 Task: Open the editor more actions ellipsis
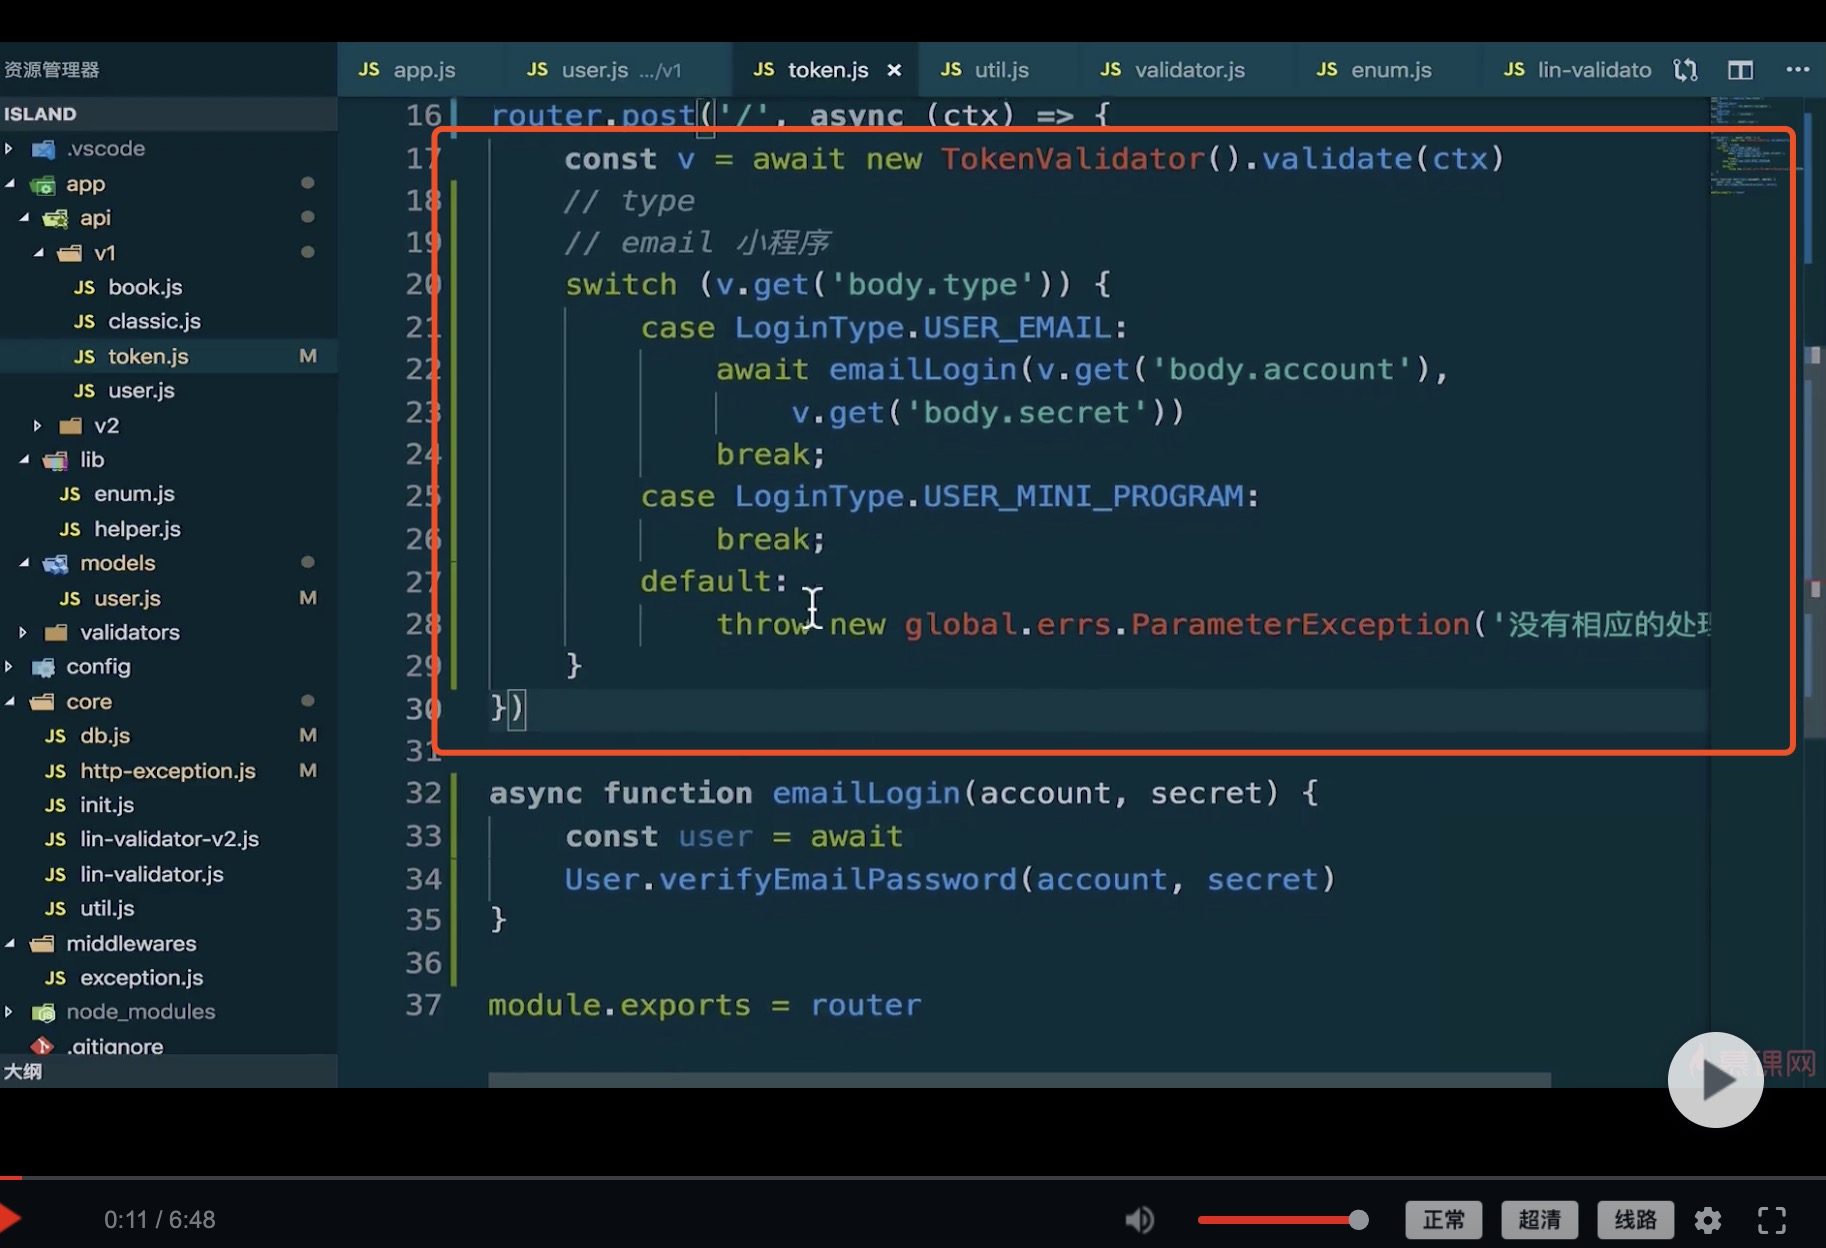pos(1798,69)
